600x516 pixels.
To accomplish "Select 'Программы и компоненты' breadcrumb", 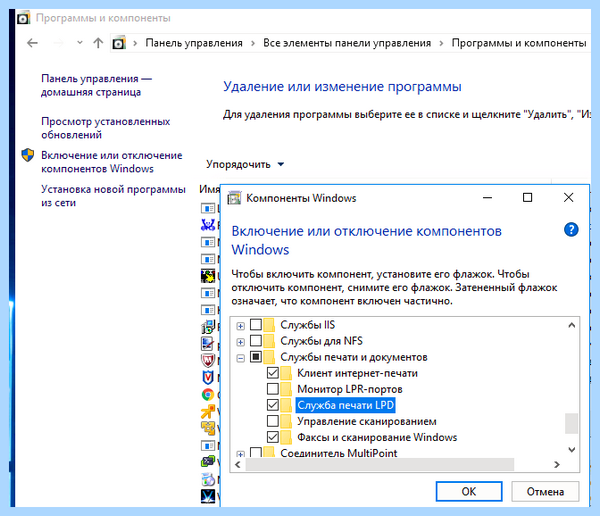I will 518,43.
